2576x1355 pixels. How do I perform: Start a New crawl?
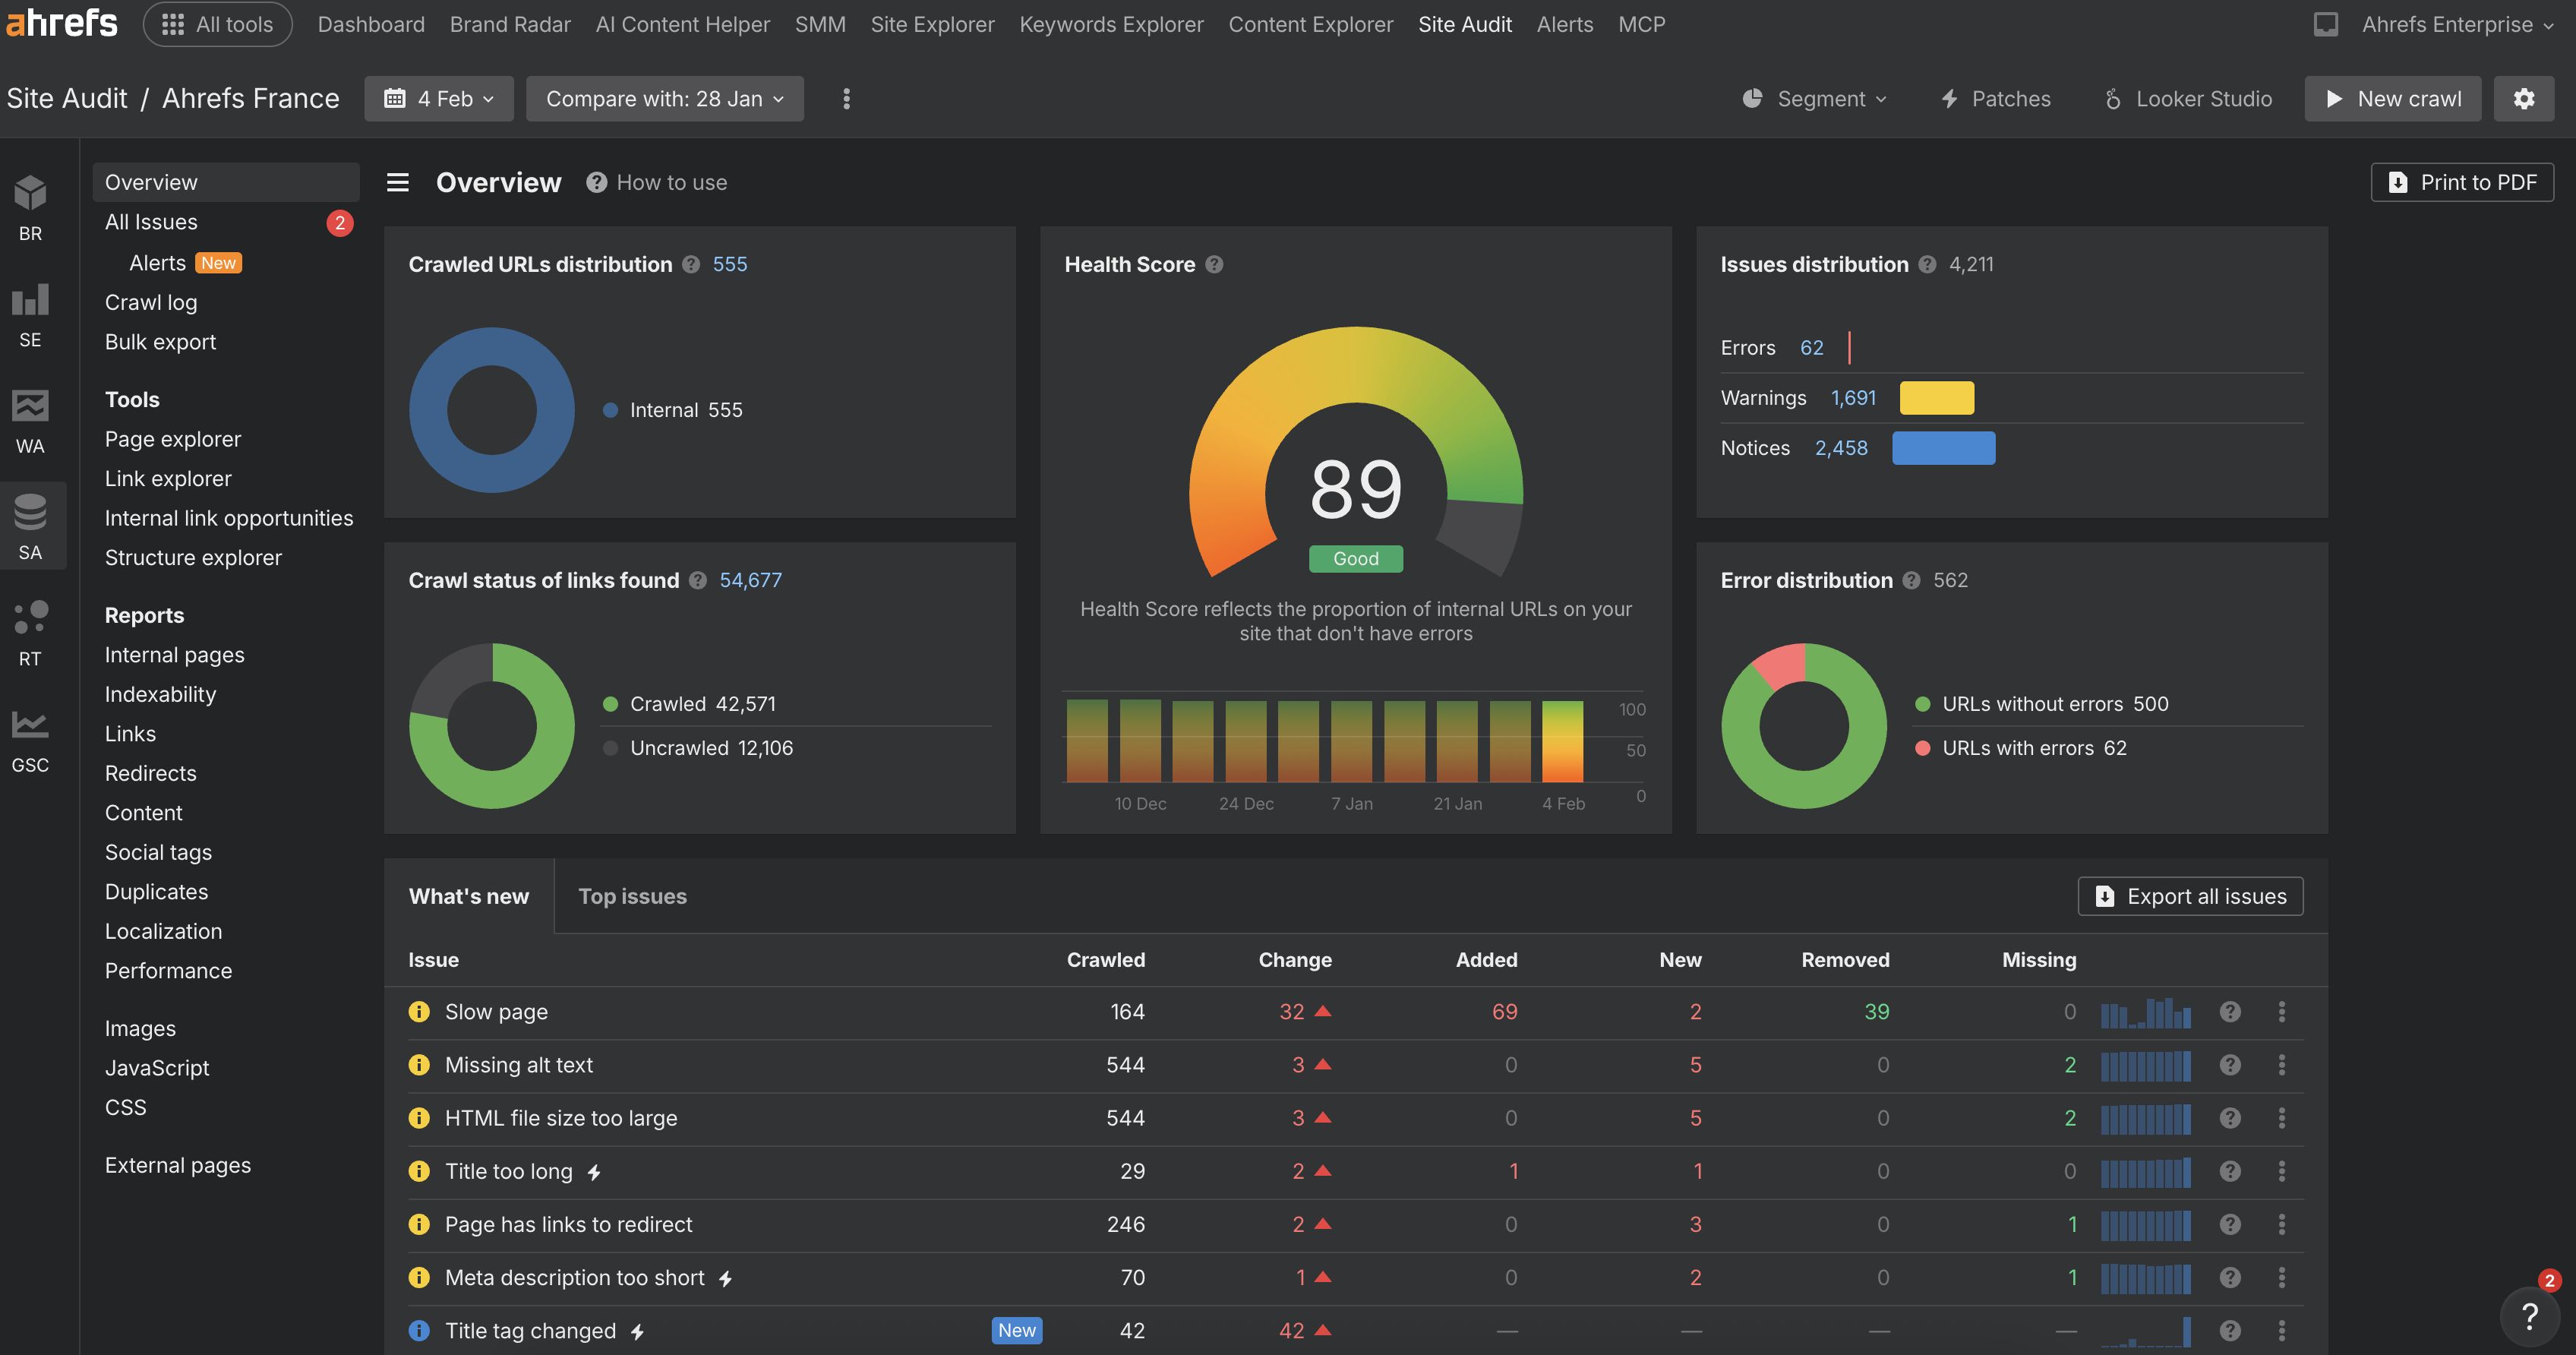[2393, 98]
